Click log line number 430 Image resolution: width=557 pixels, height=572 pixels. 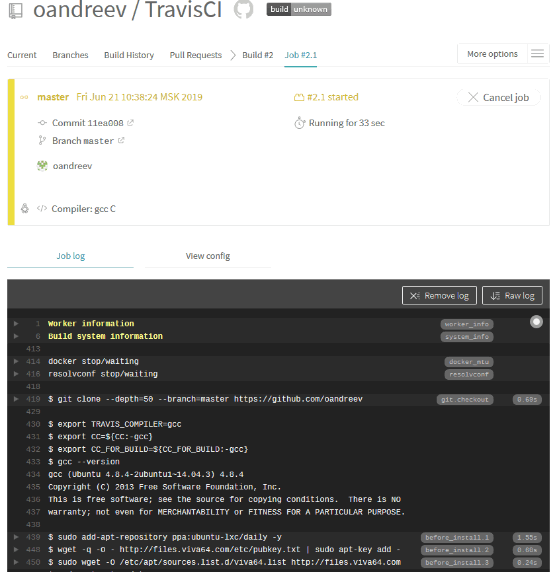point(33,424)
